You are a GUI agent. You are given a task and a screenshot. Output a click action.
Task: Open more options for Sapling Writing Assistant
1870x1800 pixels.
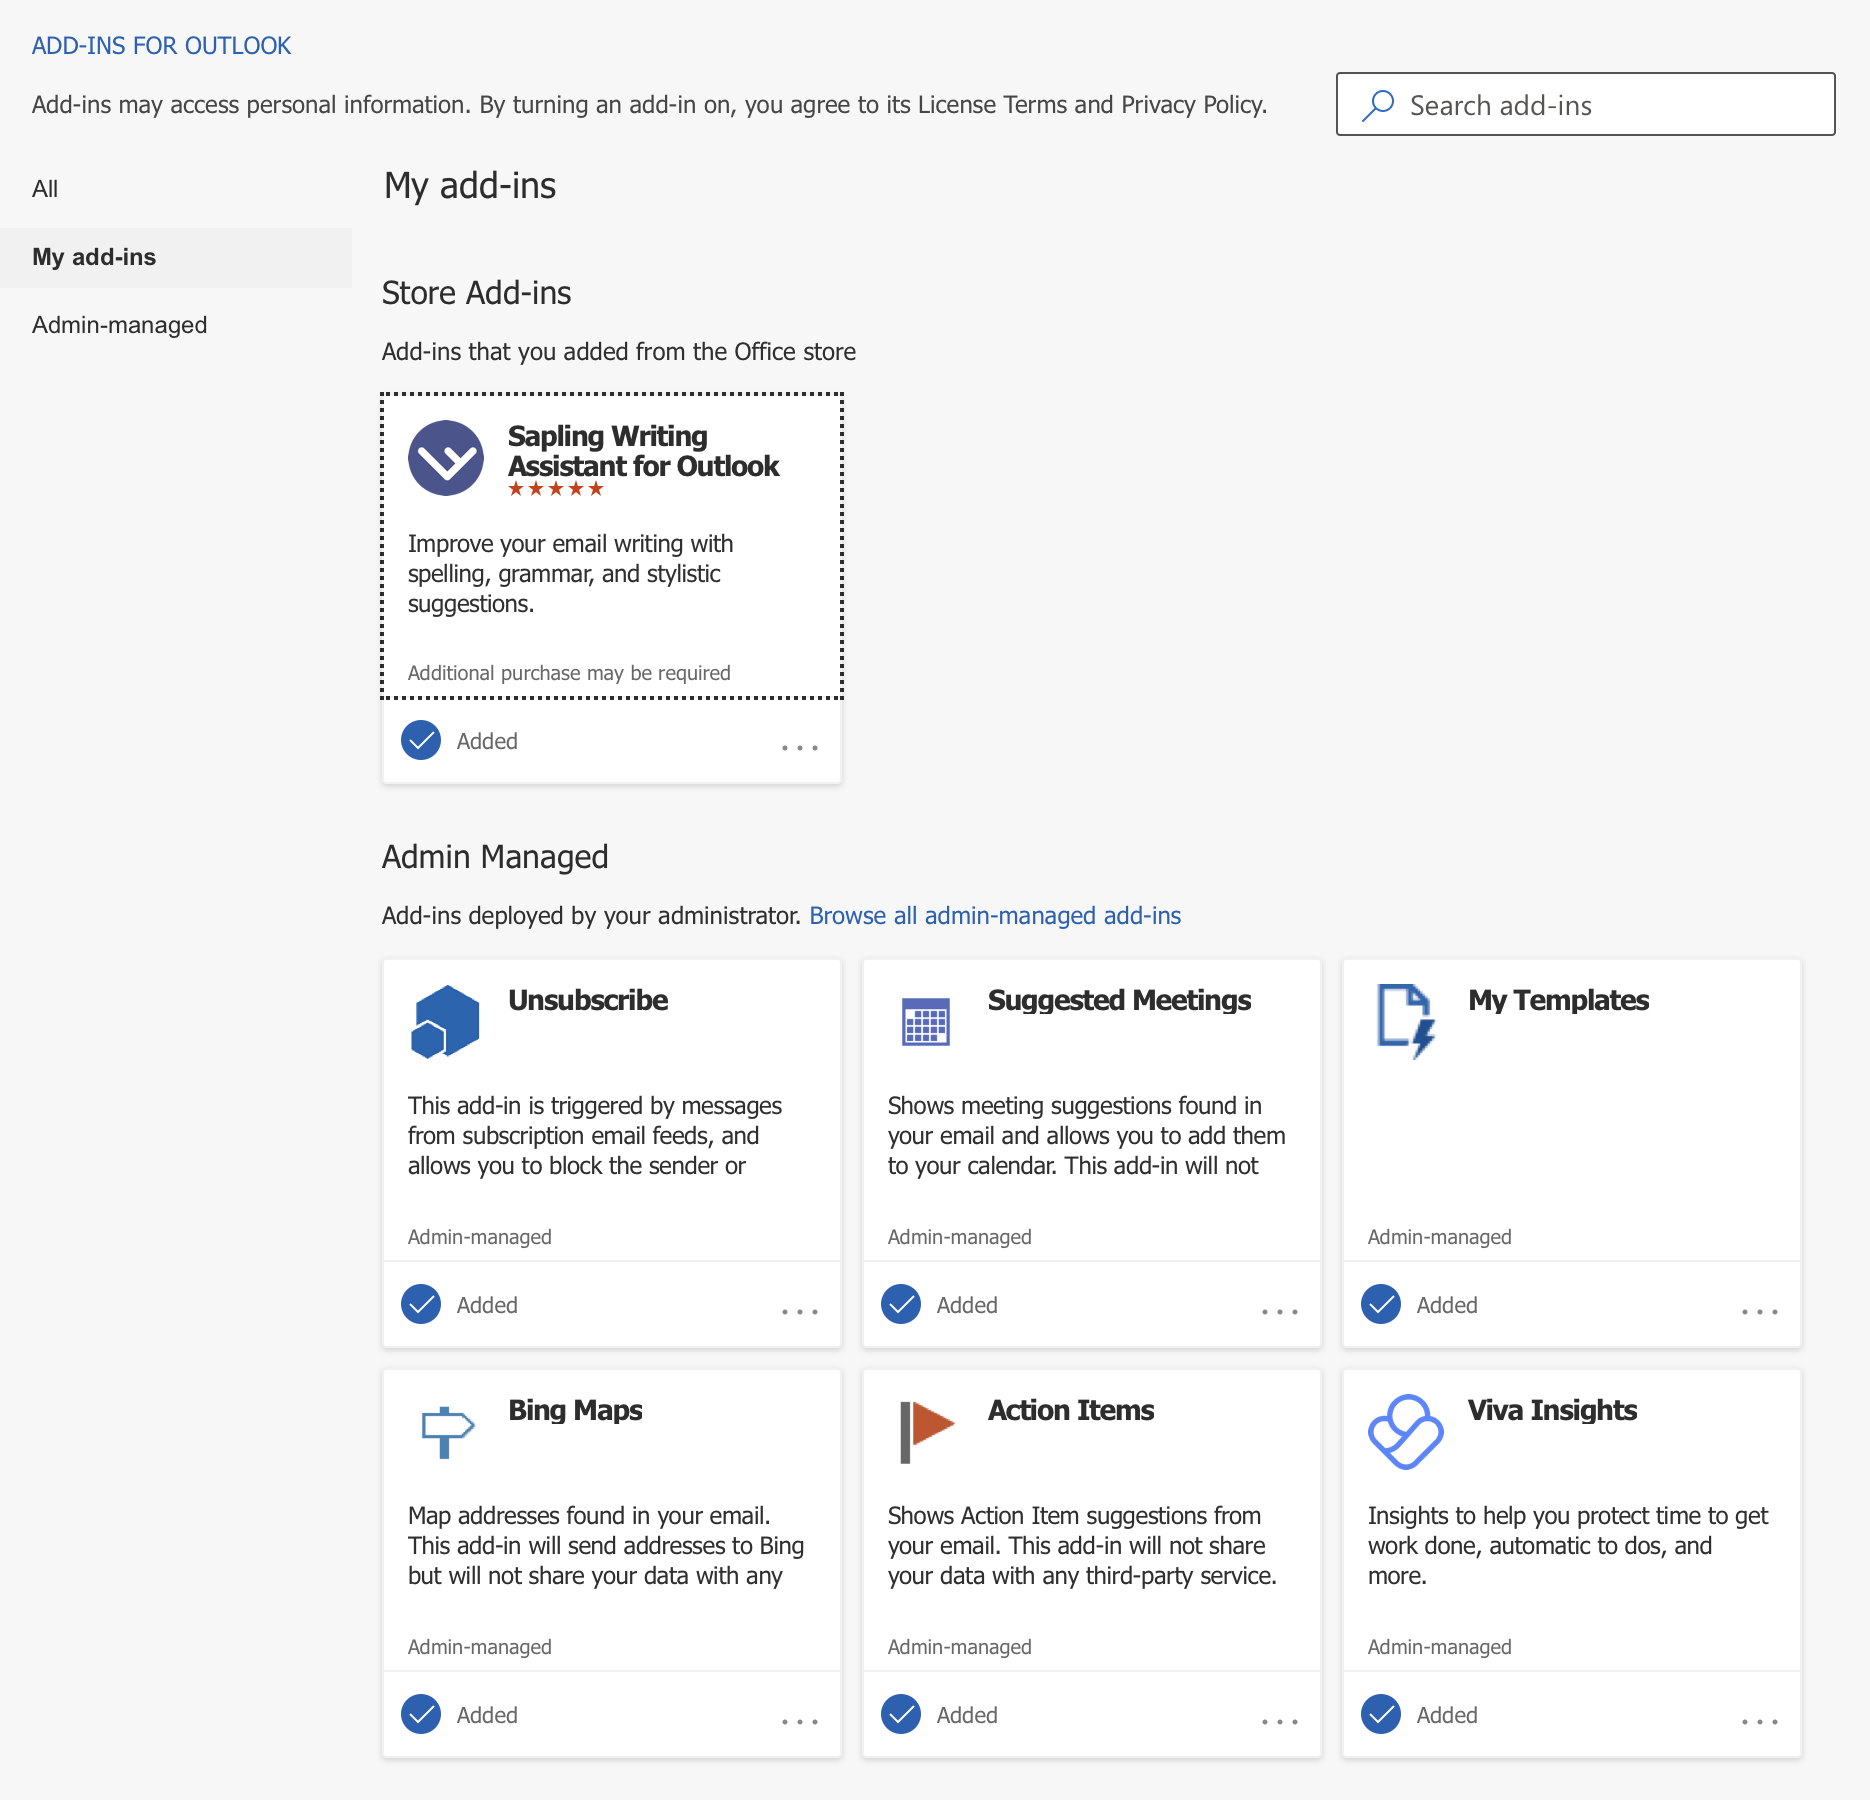[x=800, y=747]
